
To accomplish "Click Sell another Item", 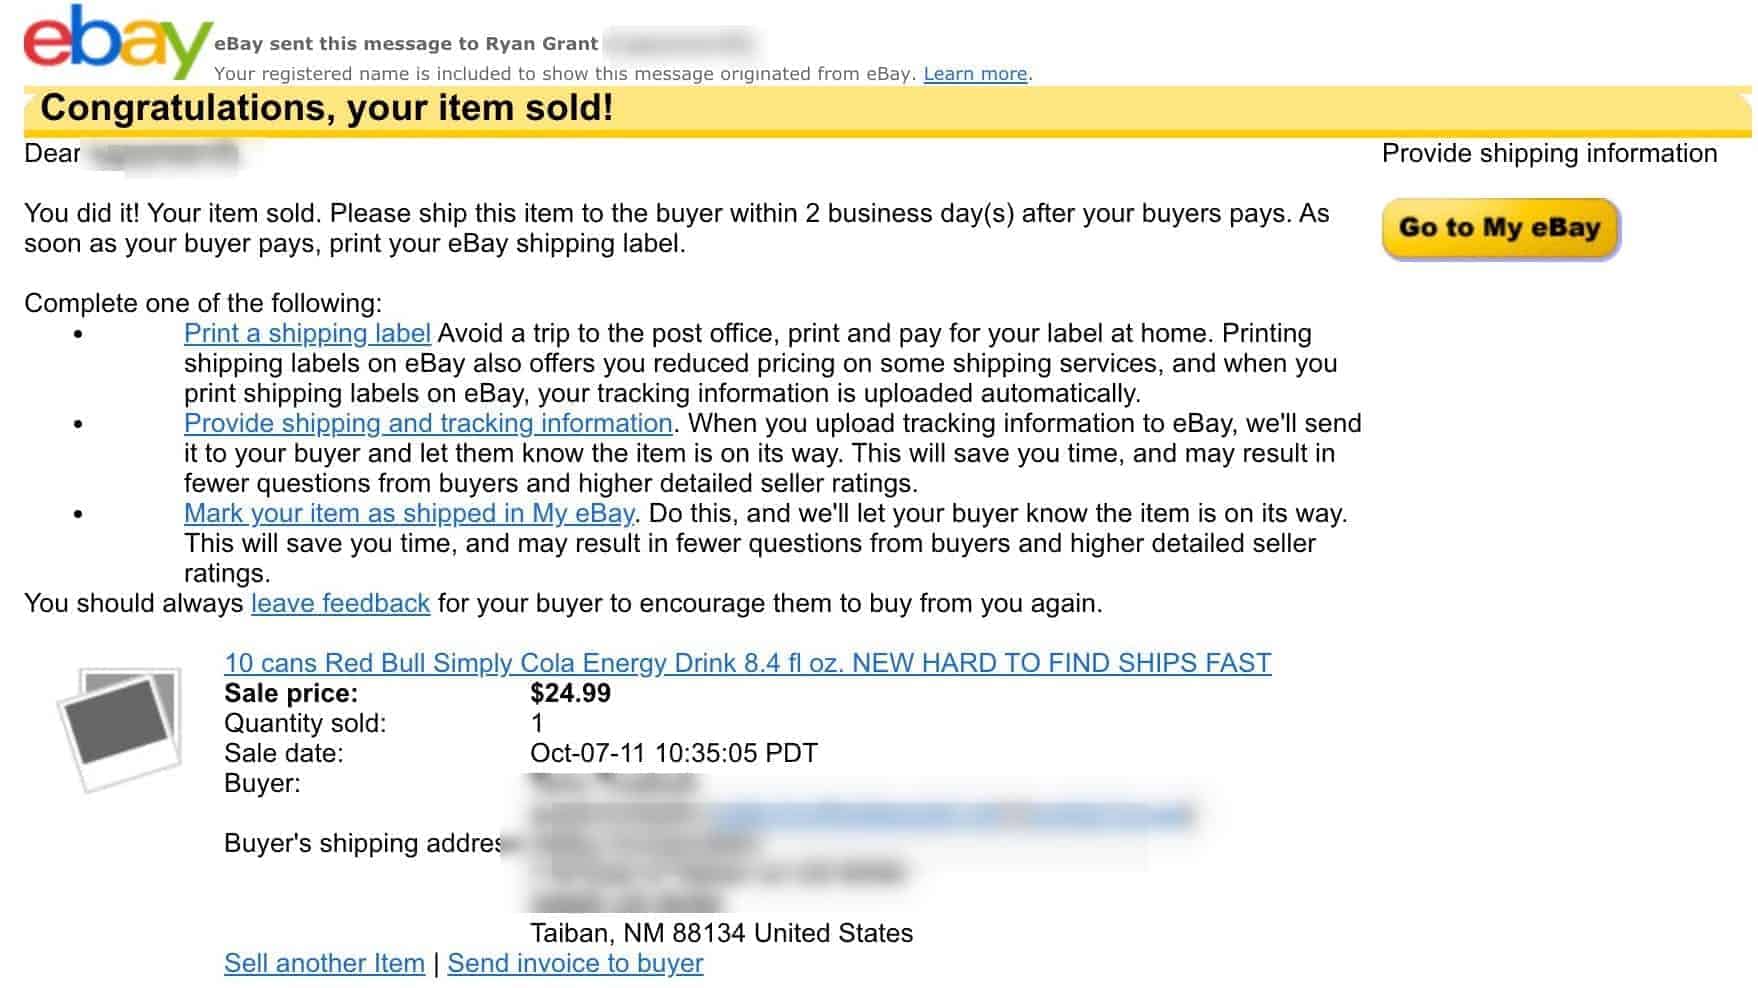I will [x=325, y=963].
